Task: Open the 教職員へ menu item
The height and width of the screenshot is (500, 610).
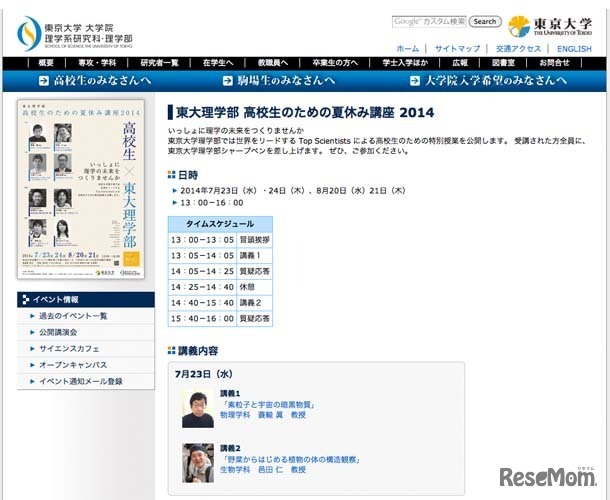Action: click(273, 63)
